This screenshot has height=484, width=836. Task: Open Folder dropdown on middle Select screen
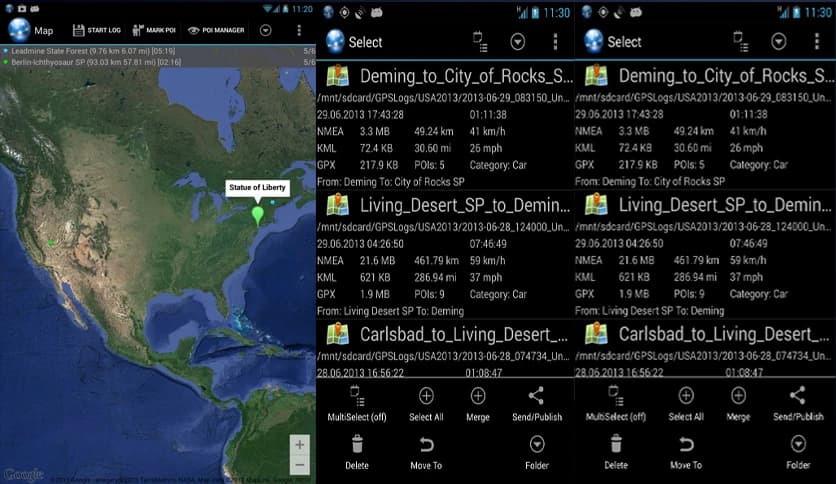point(537,452)
